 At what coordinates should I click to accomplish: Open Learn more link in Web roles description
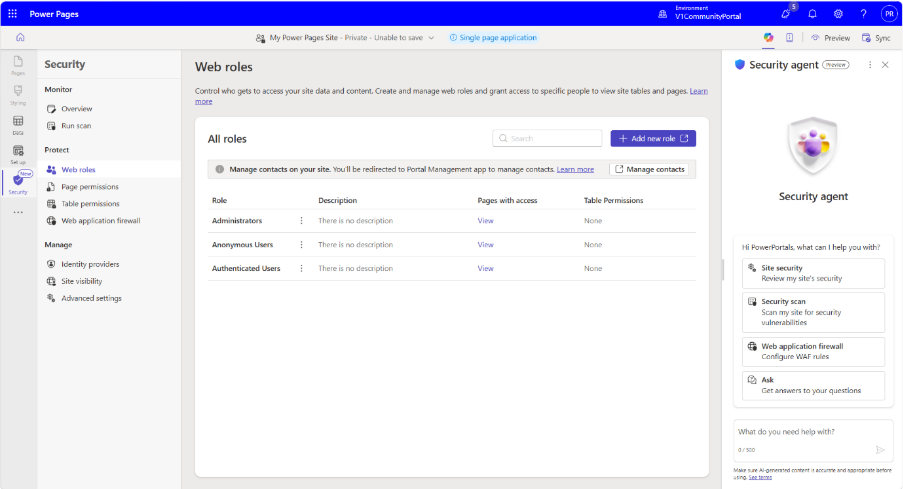pos(699,91)
